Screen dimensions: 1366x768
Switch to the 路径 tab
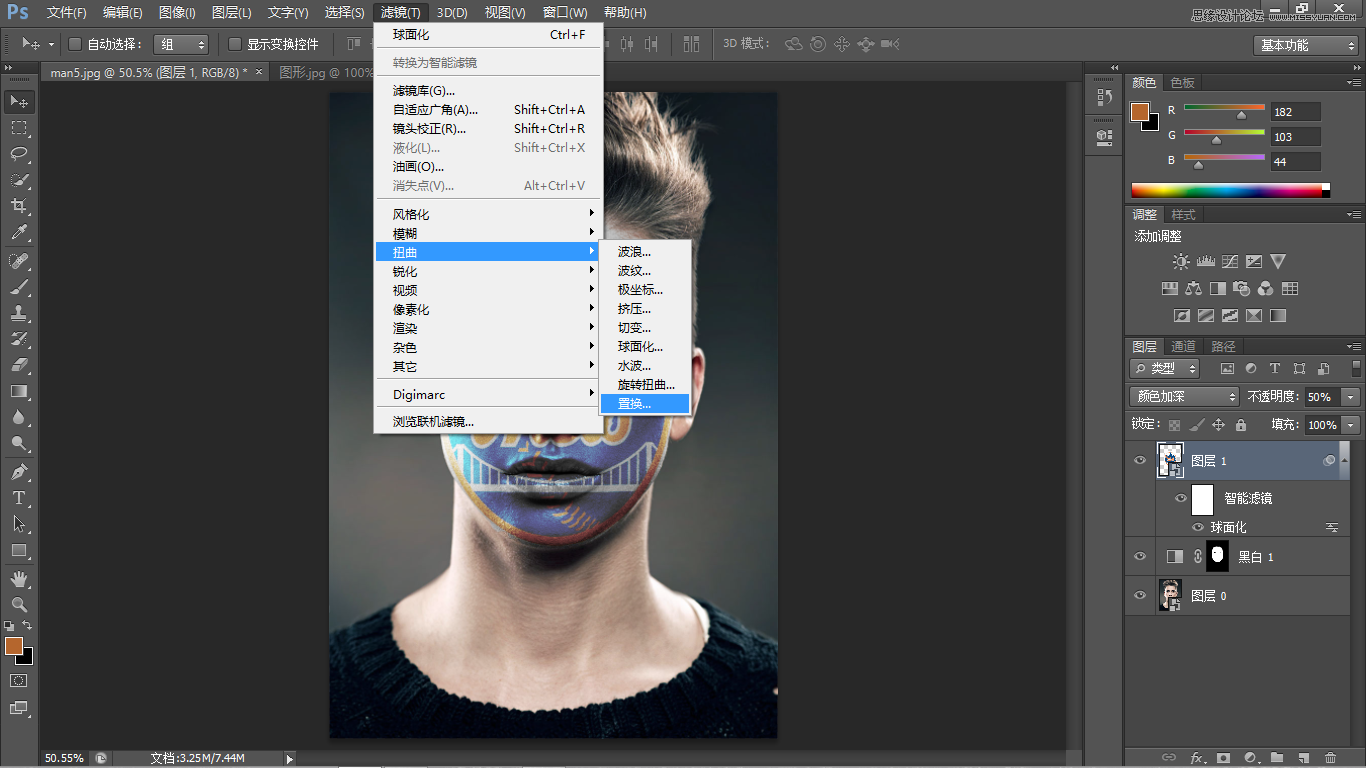click(x=1223, y=346)
